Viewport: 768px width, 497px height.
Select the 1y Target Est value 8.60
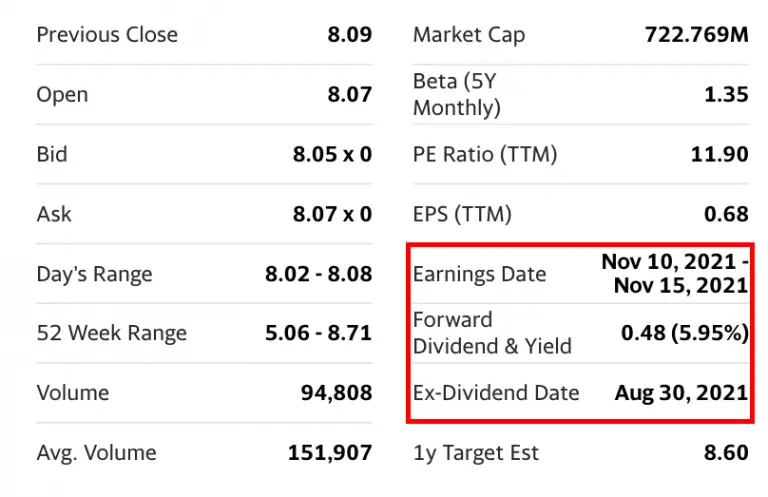click(726, 452)
